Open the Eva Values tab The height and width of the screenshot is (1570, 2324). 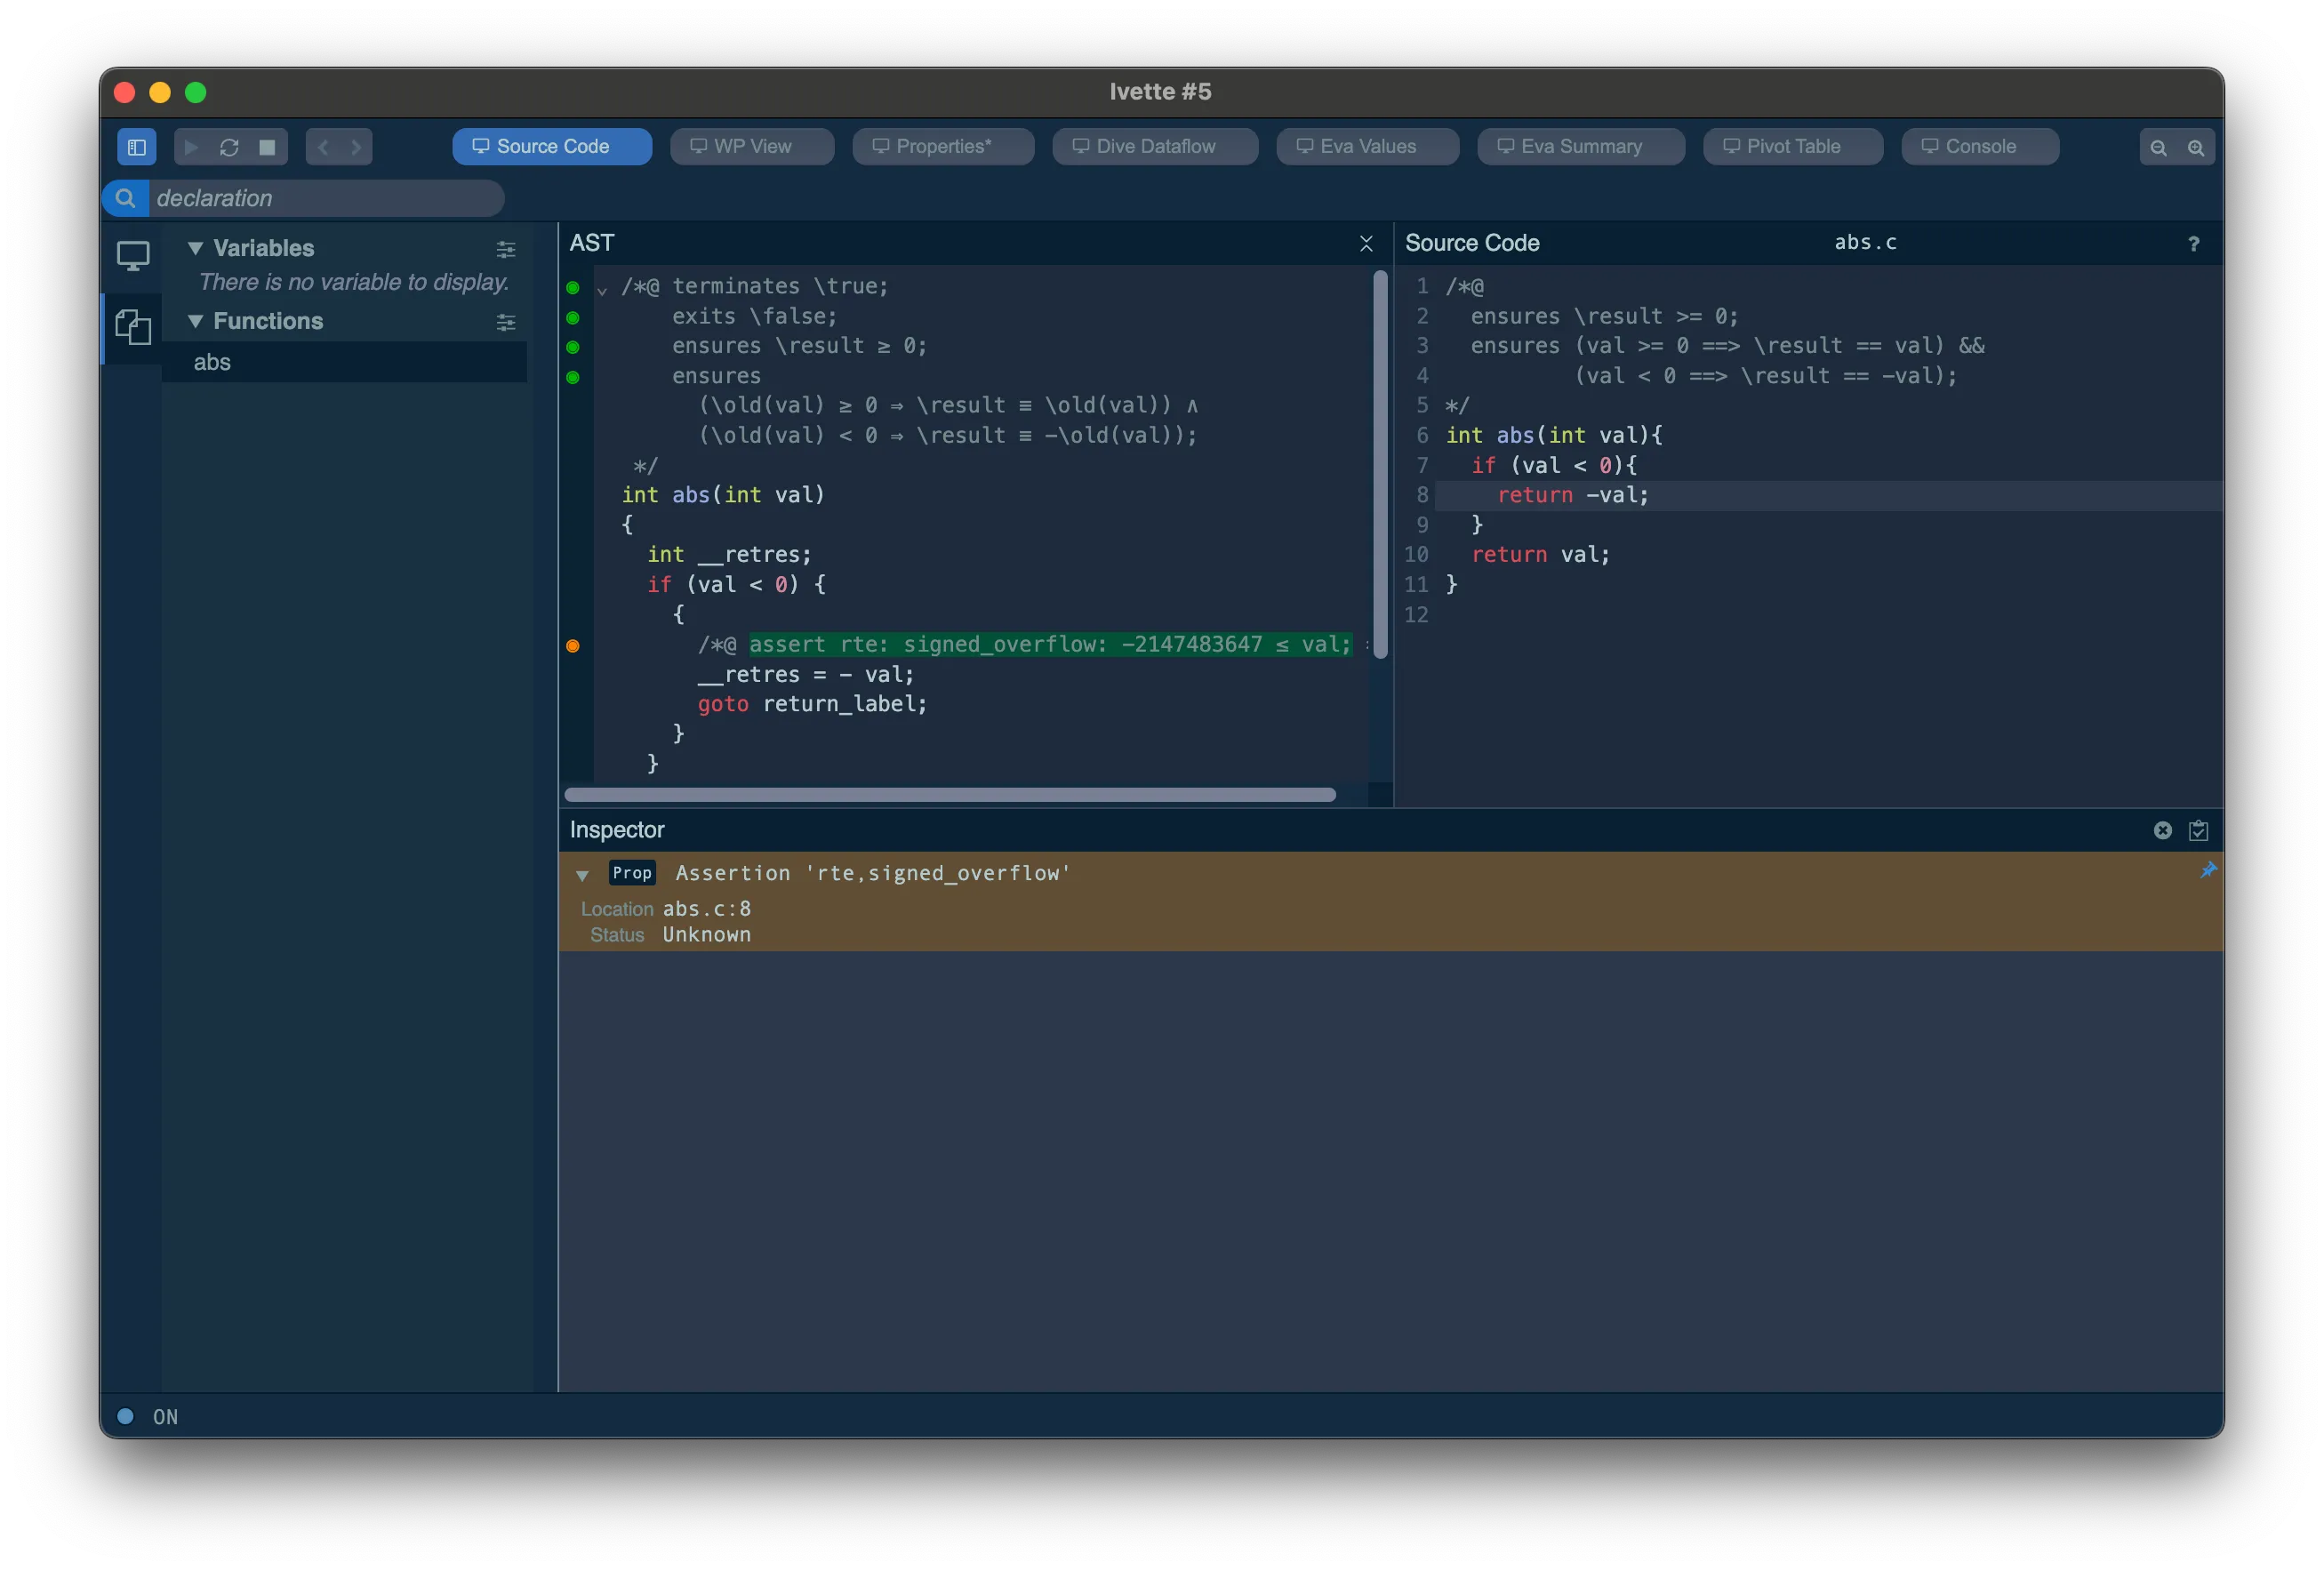[1367, 147]
